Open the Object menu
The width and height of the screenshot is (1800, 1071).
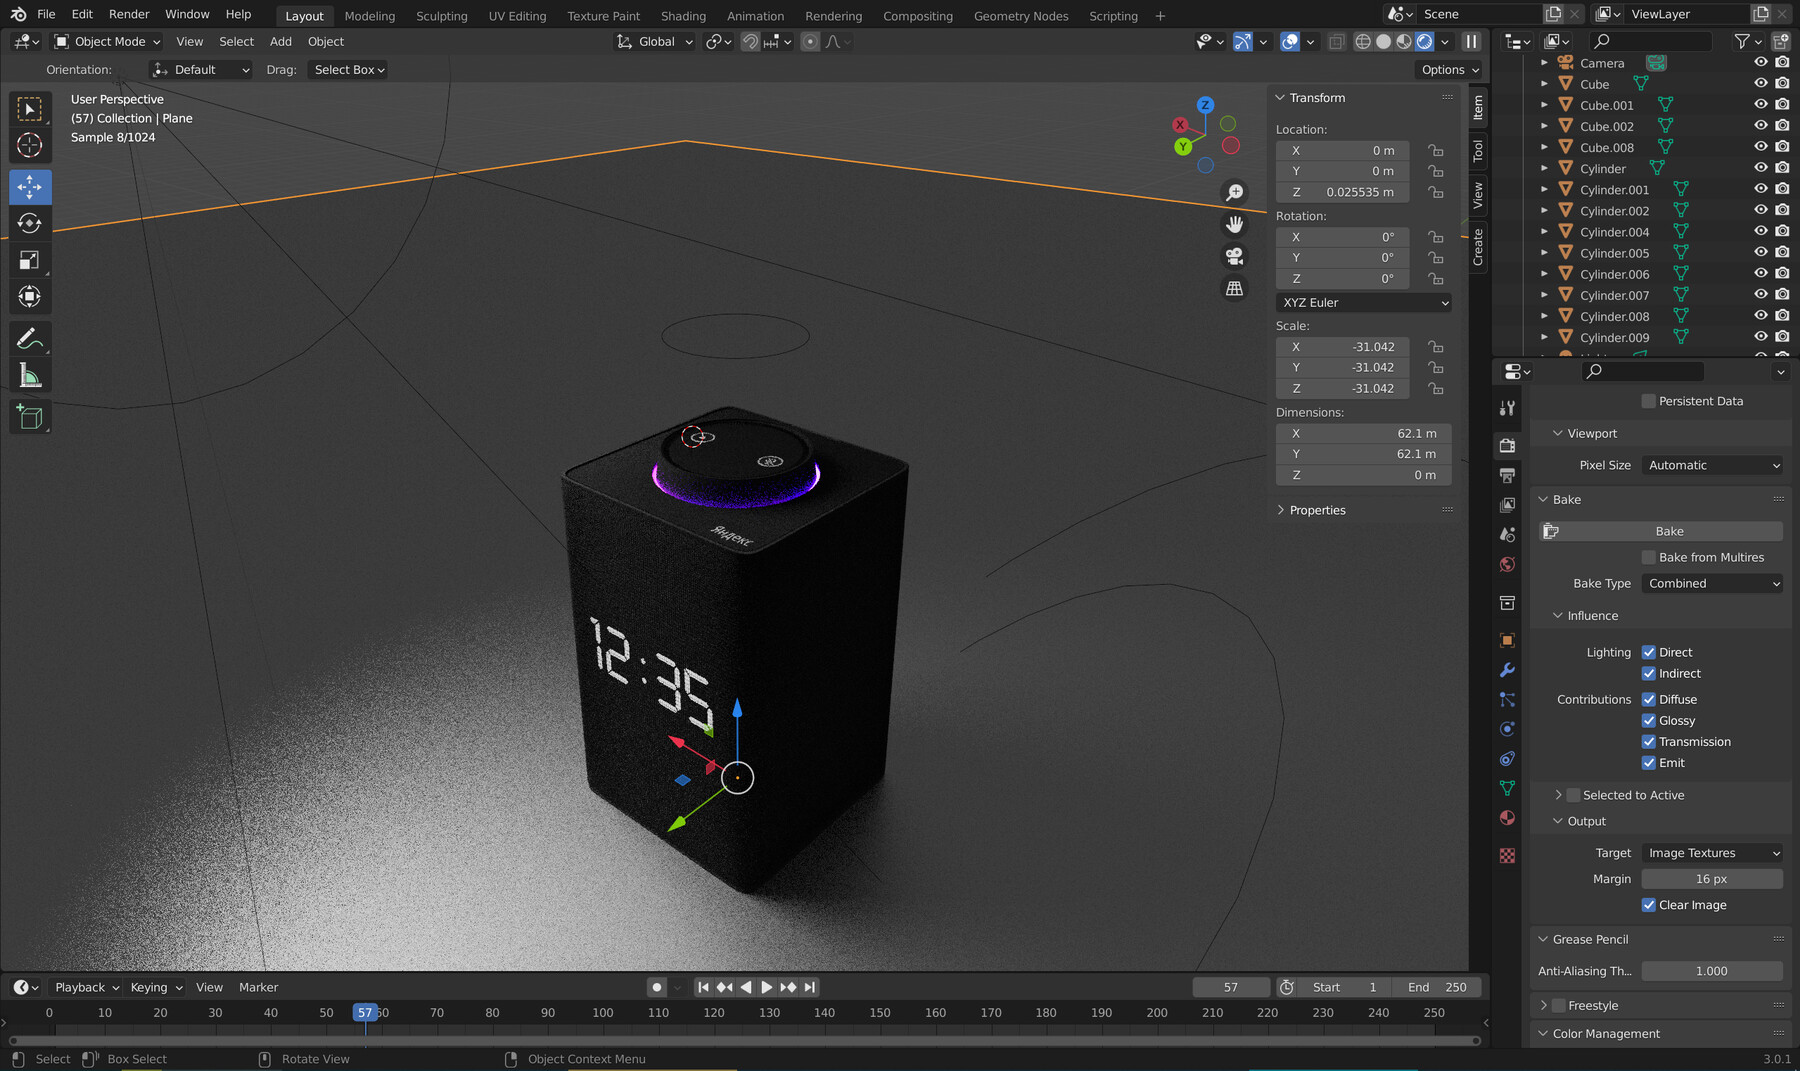[x=325, y=41]
